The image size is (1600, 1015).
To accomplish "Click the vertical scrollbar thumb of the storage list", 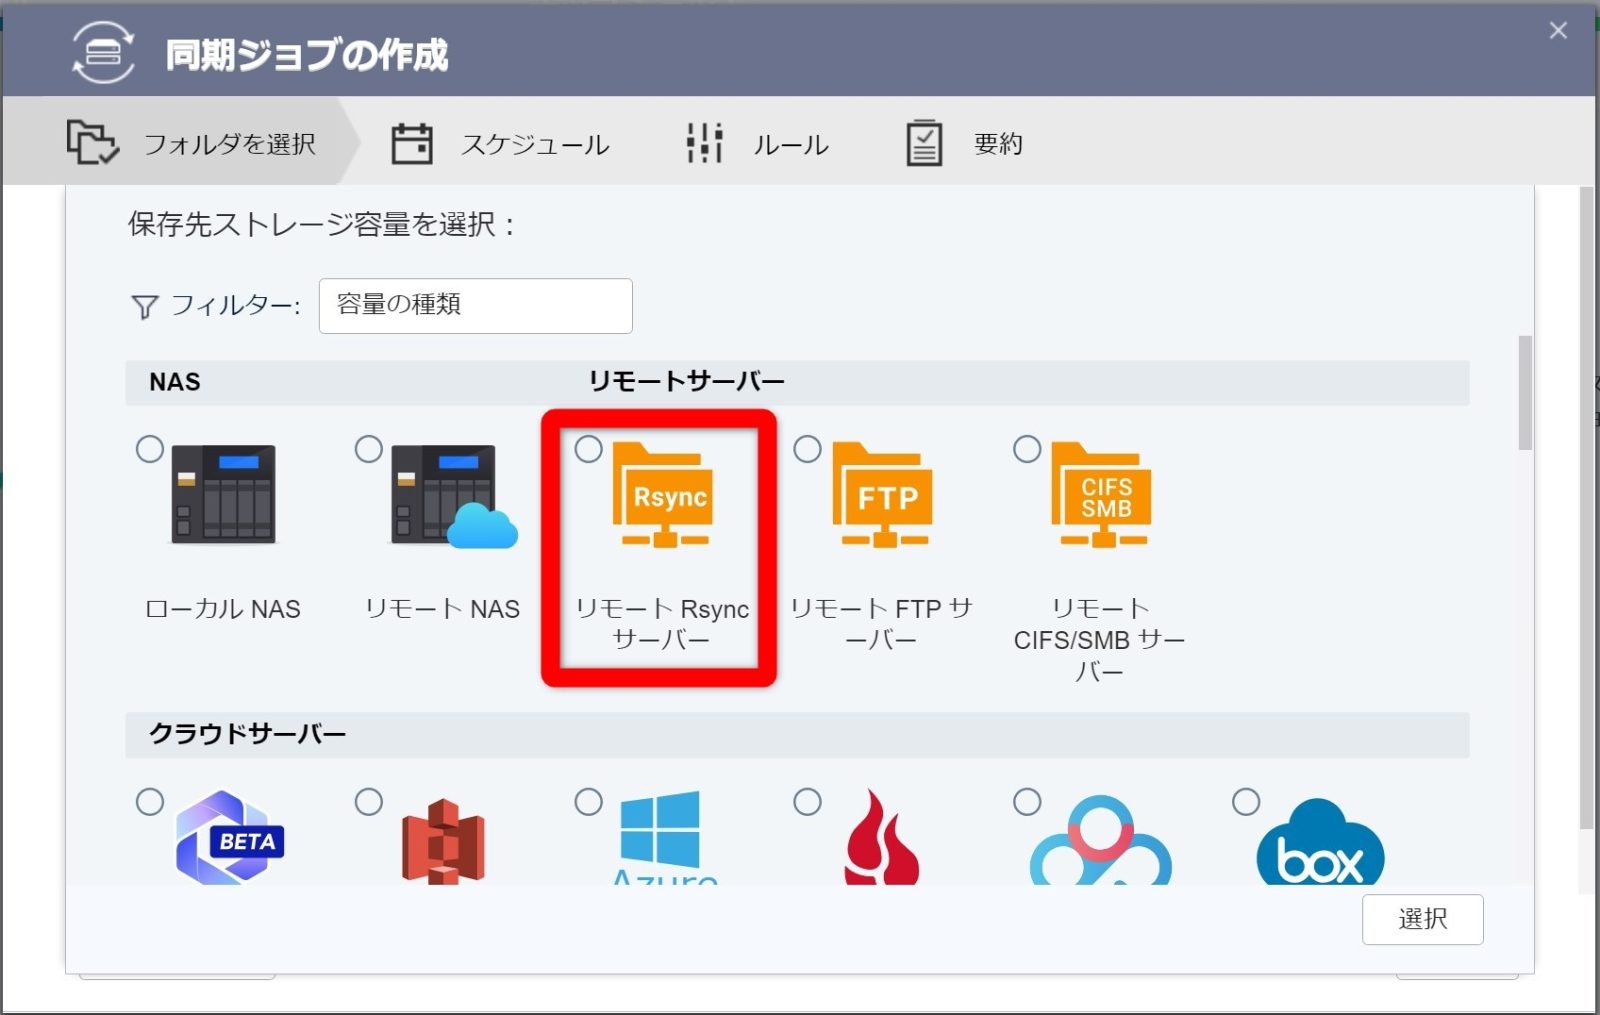I will tap(1524, 392).
